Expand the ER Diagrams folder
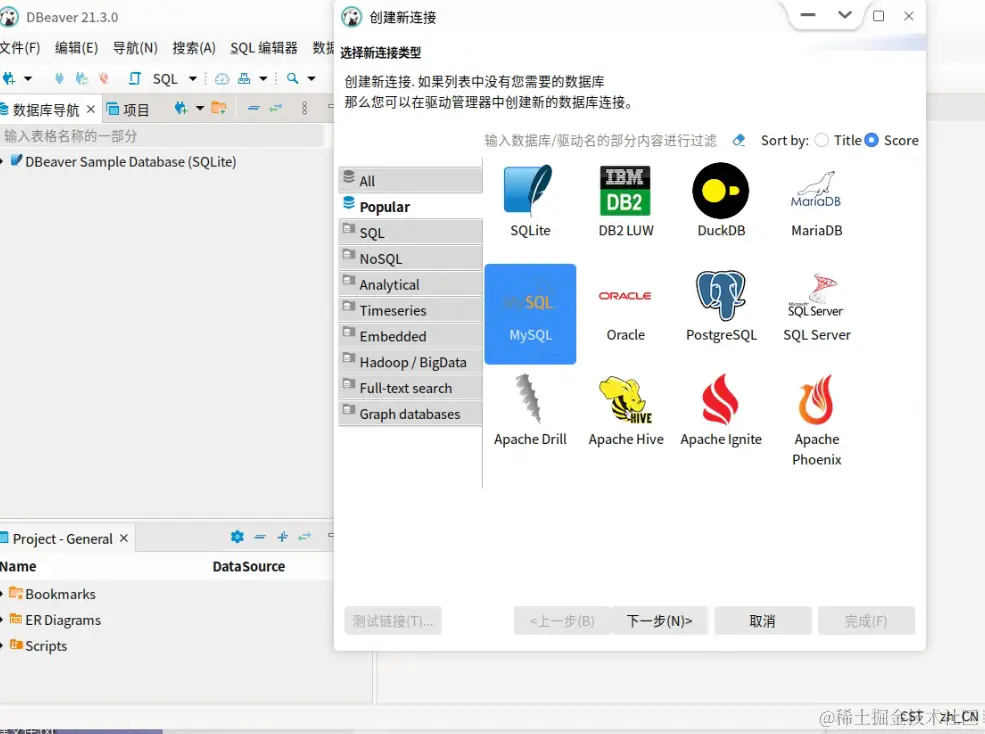 2,620
